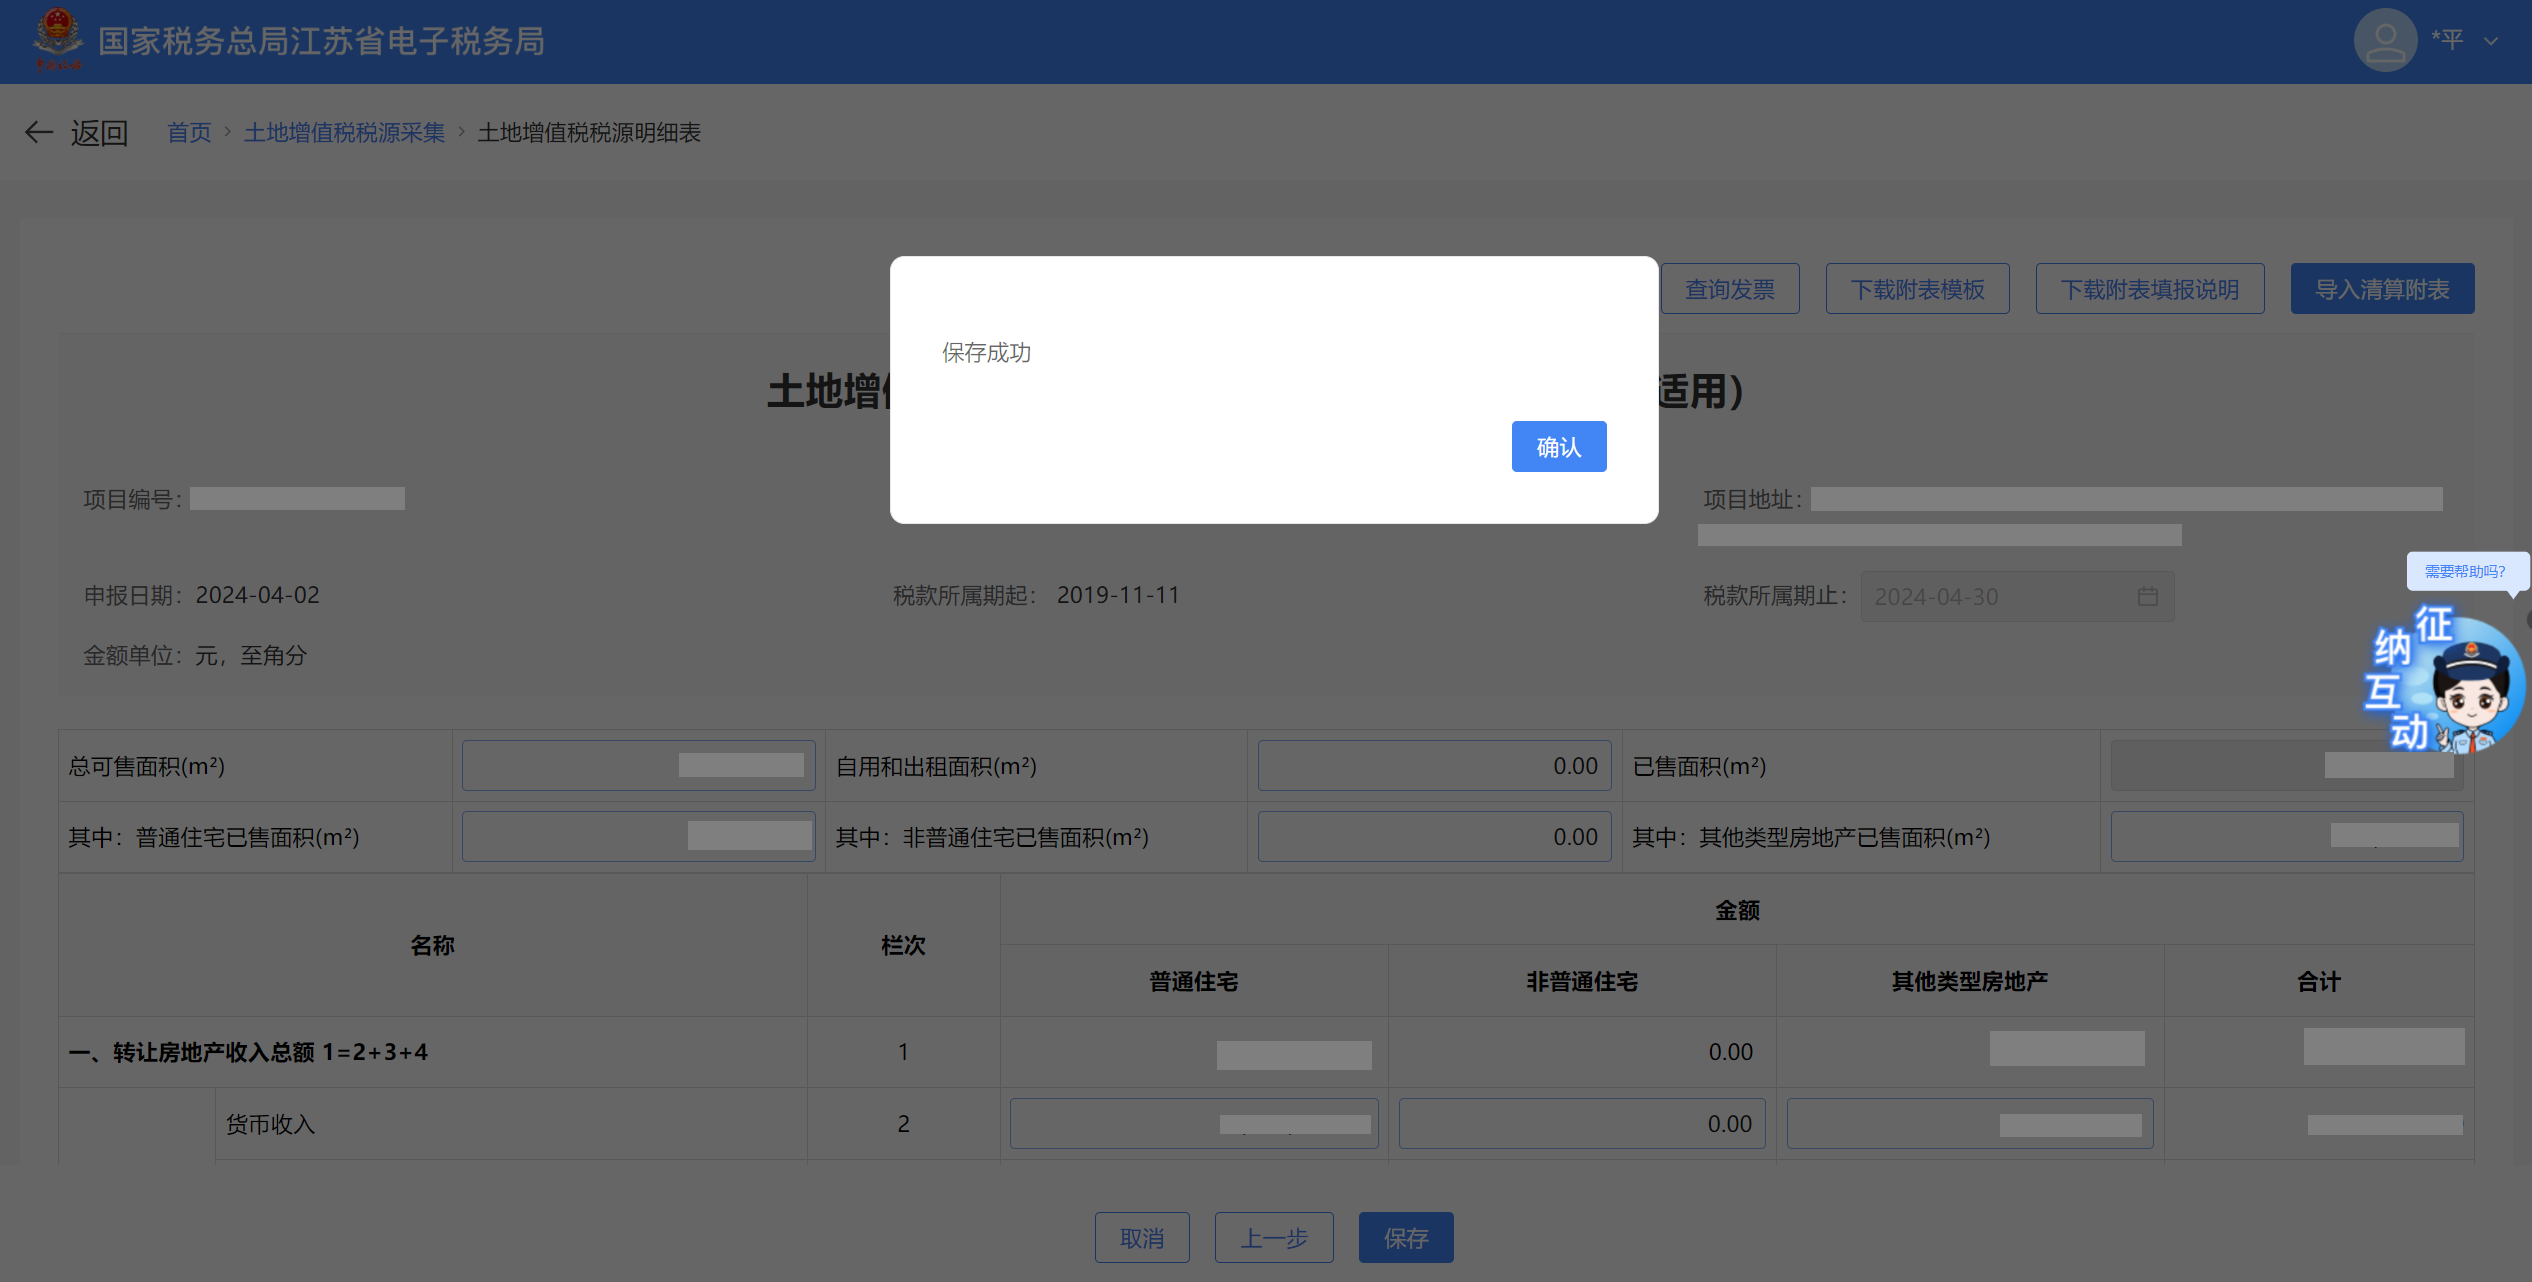Open 土地增值税税源采集 breadcrumb link

pyautogui.click(x=344, y=132)
